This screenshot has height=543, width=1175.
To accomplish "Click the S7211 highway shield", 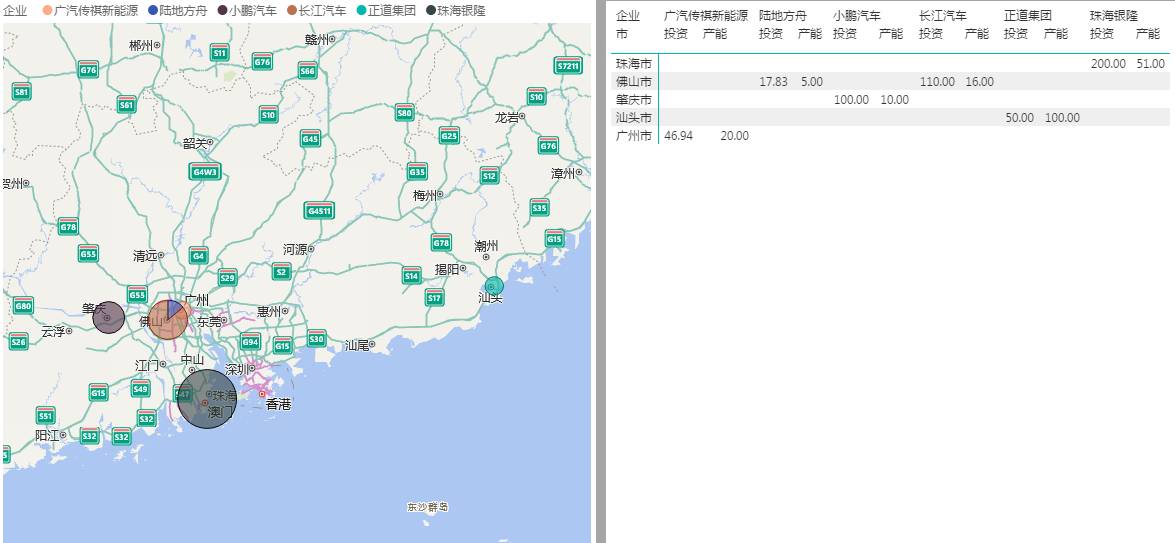I will [569, 65].
